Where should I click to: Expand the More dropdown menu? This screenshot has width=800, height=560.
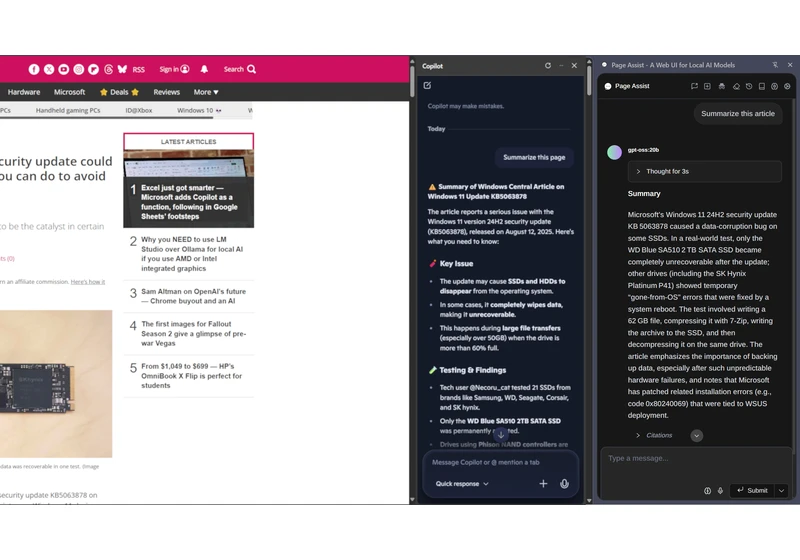[x=206, y=92]
